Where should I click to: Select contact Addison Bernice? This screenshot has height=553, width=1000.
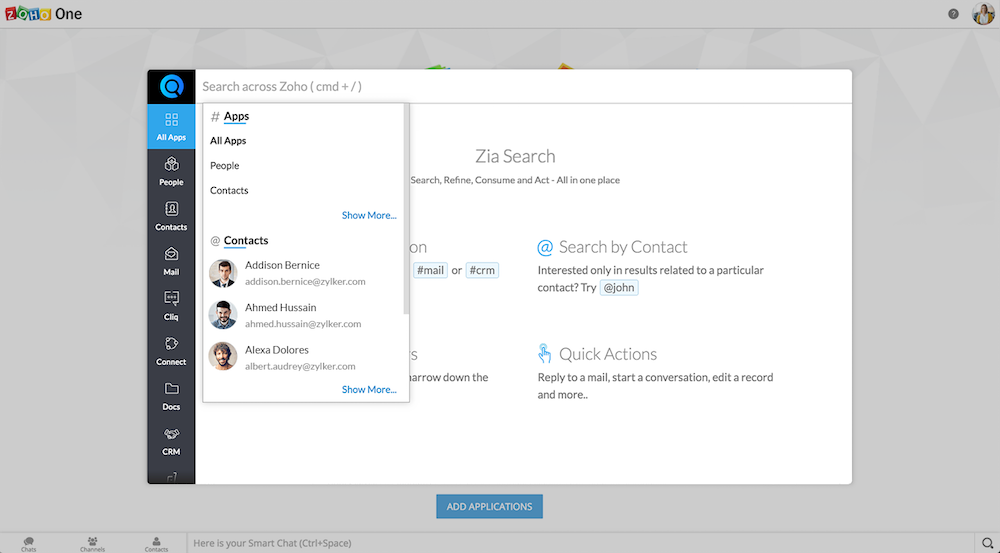coord(282,272)
